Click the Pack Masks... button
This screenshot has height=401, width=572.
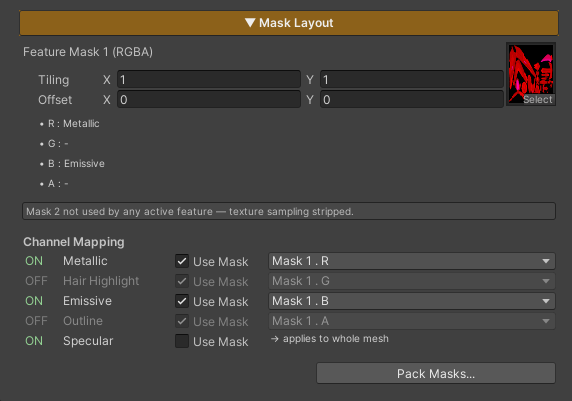click(x=436, y=373)
